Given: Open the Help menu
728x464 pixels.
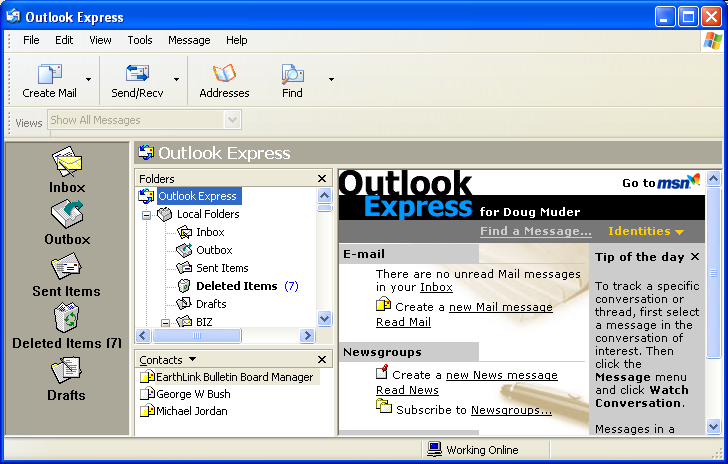Looking at the screenshot, I should coord(237,40).
